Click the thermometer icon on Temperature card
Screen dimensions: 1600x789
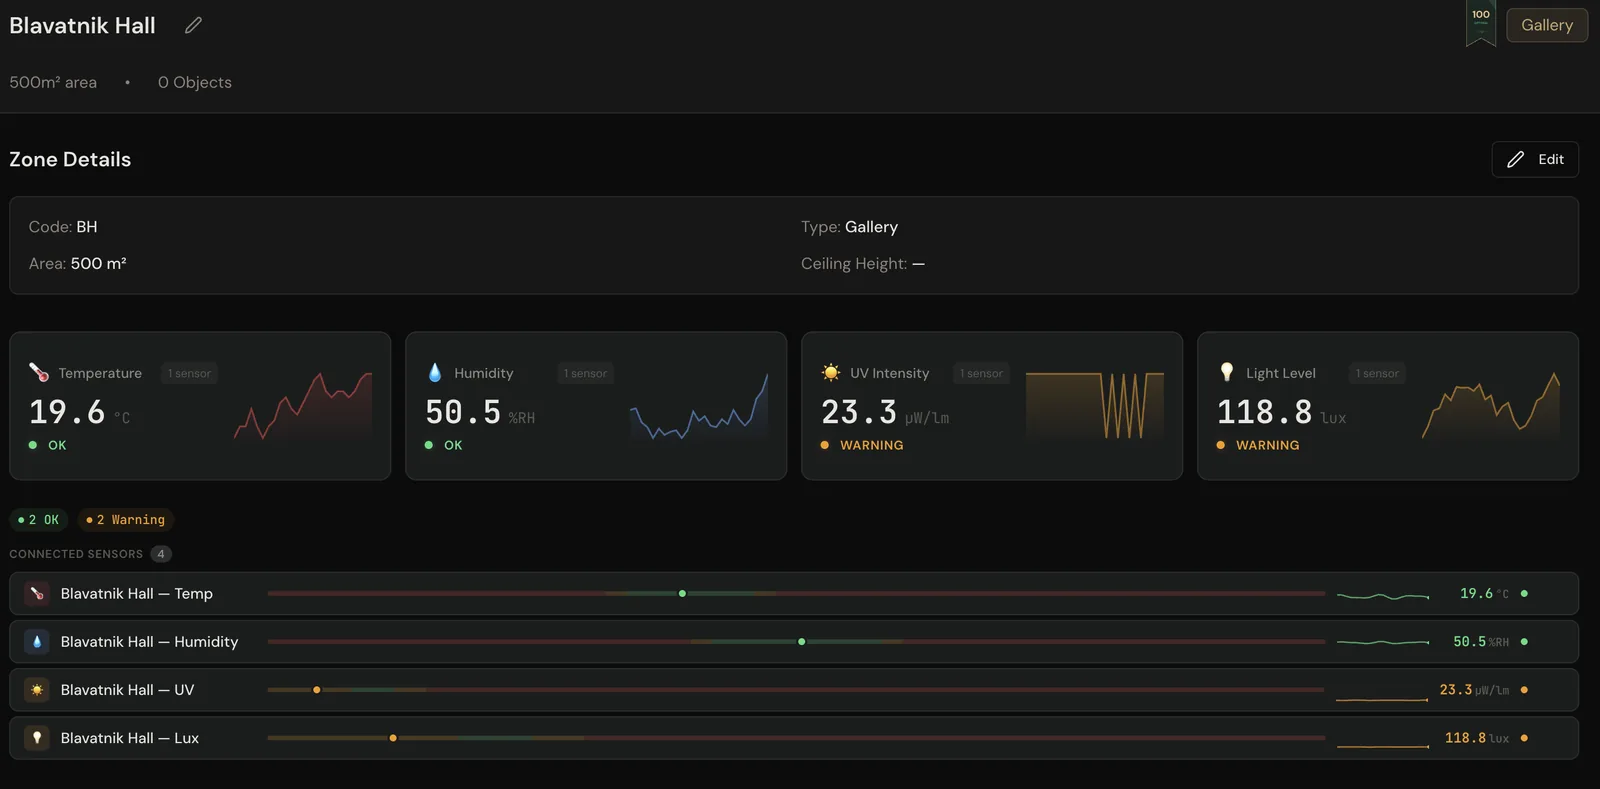pos(39,373)
